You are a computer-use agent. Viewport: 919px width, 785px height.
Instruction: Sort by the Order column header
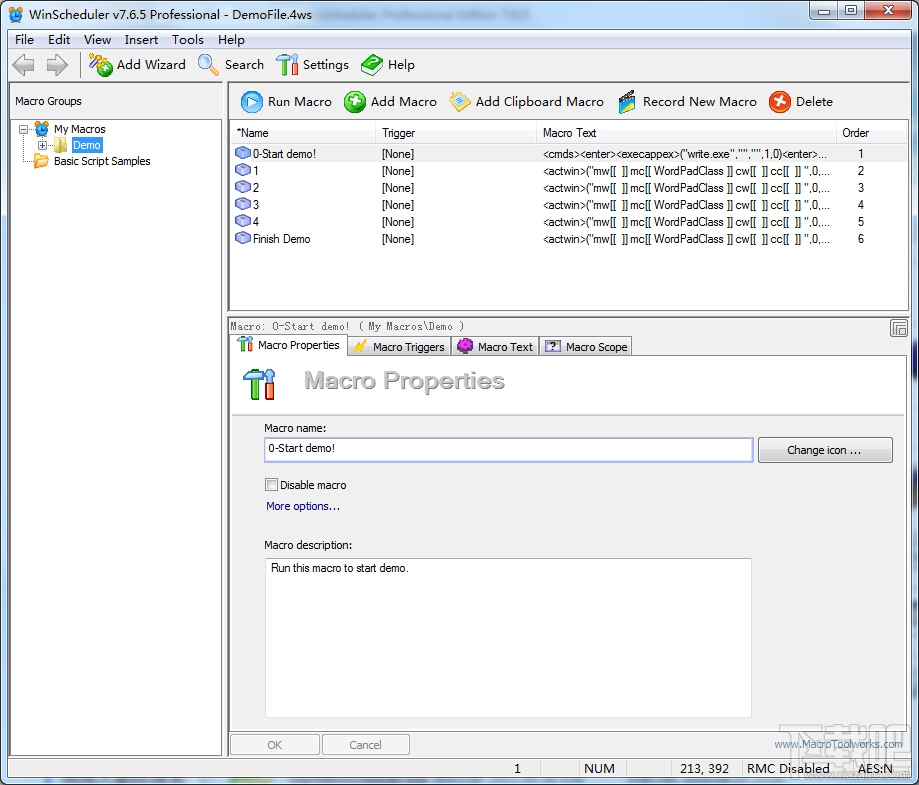point(871,132)
